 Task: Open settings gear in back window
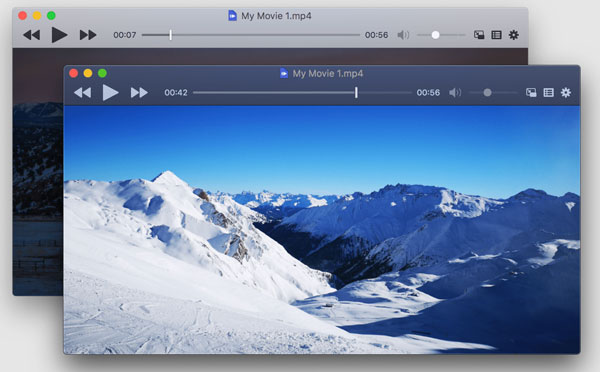tap(514, 35)
